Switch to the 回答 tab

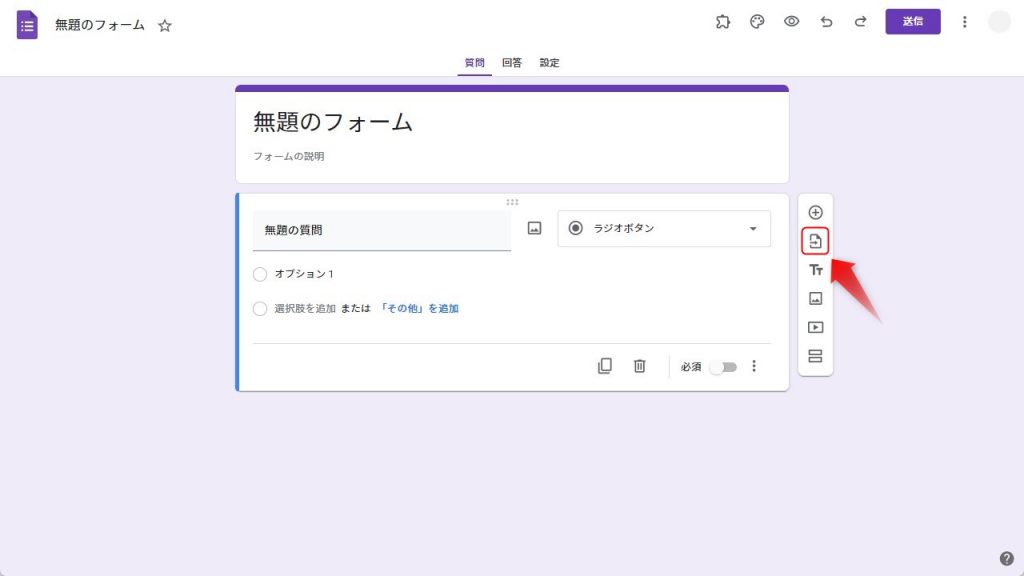(512, 63)
